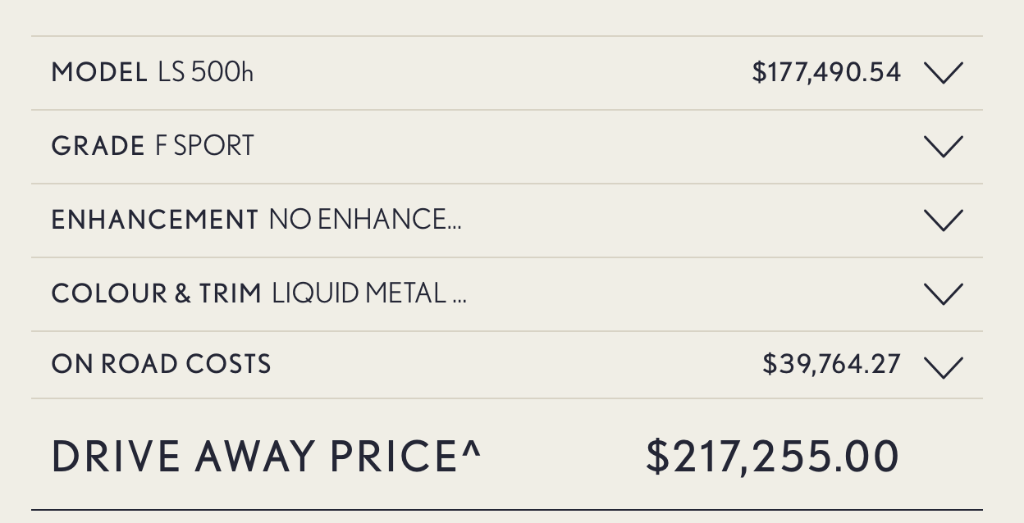Open the ENHANCEMENT row chevron arrow
Screen dimensions: 1024x523
[x=944, y=220]
